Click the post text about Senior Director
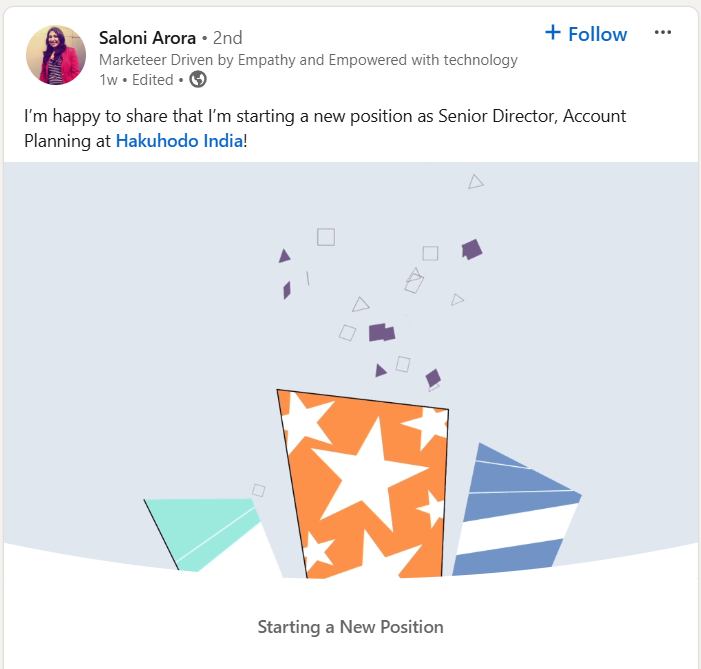The width and height of the screenshot is (701, 669). pyautogui.click(x=325, y=128)
